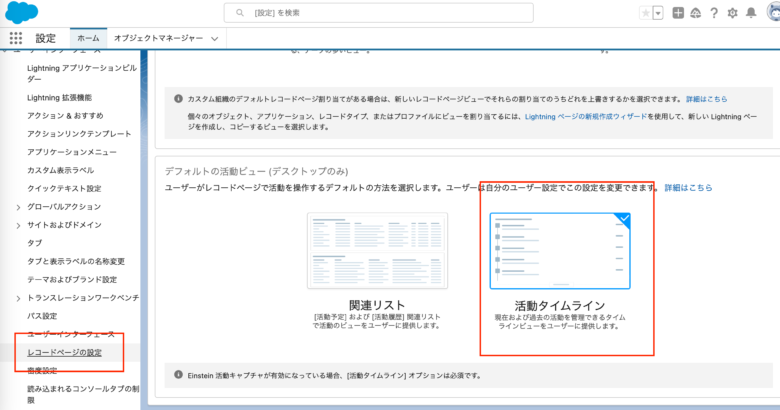The height and width of the screenshot is (410, 780).
Task: Click the info icon in the record page message
Action: click(178, 99)
